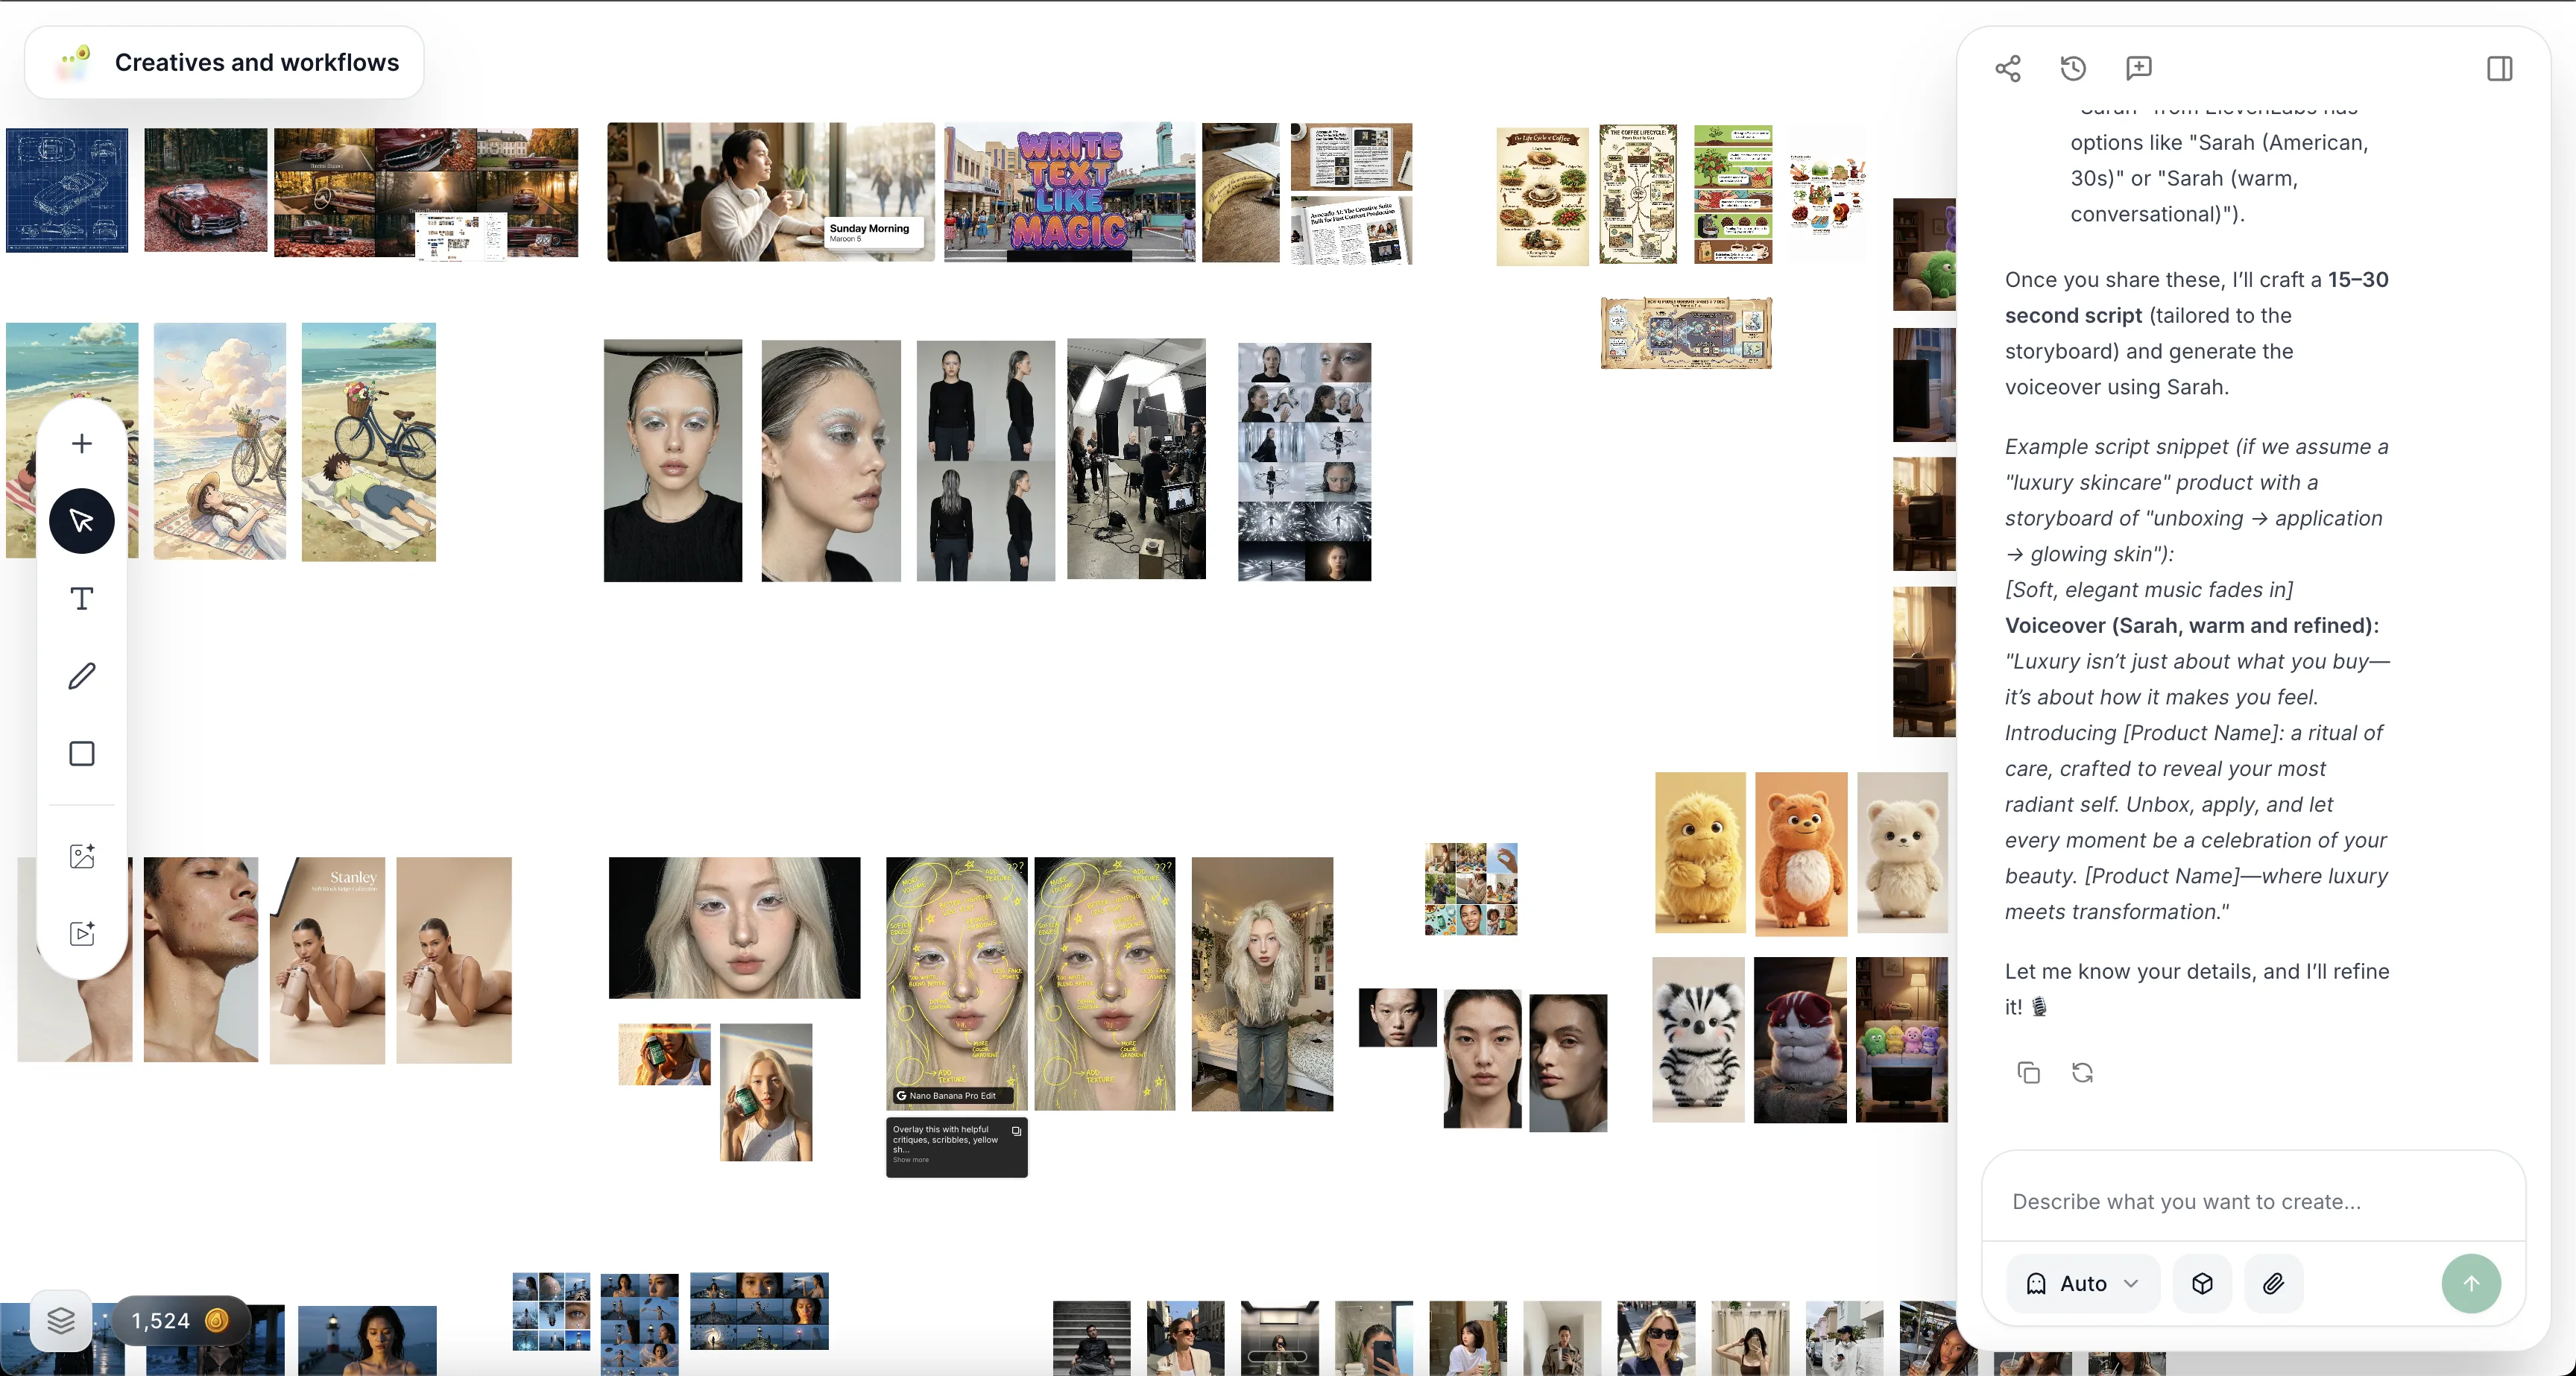
Task: Click the share icon in chat panel
Action: click(2008, 68)
